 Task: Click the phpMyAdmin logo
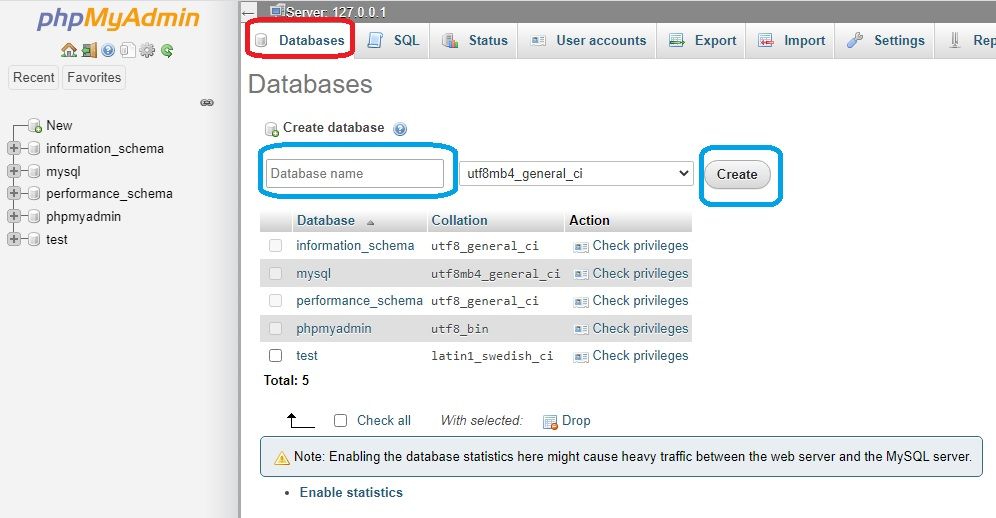coord(118,18)
